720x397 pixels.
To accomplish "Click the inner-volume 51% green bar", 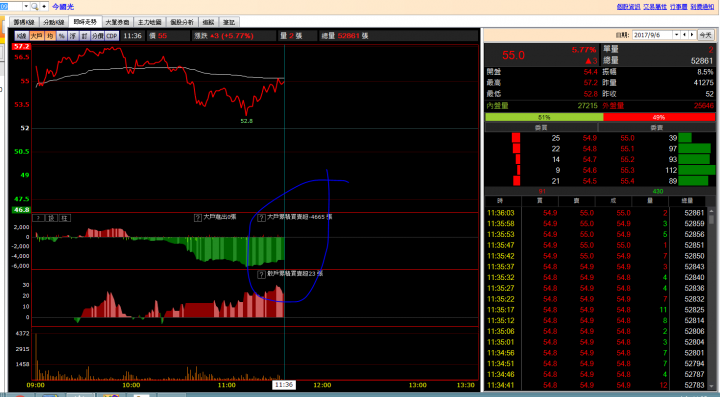I will point(544,117).
